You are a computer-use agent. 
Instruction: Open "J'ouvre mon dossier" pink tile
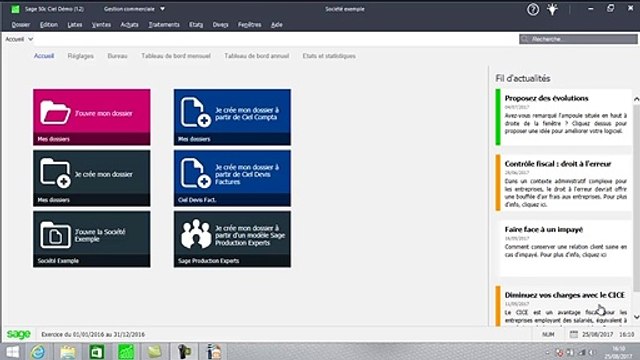[x=92, y=117]
